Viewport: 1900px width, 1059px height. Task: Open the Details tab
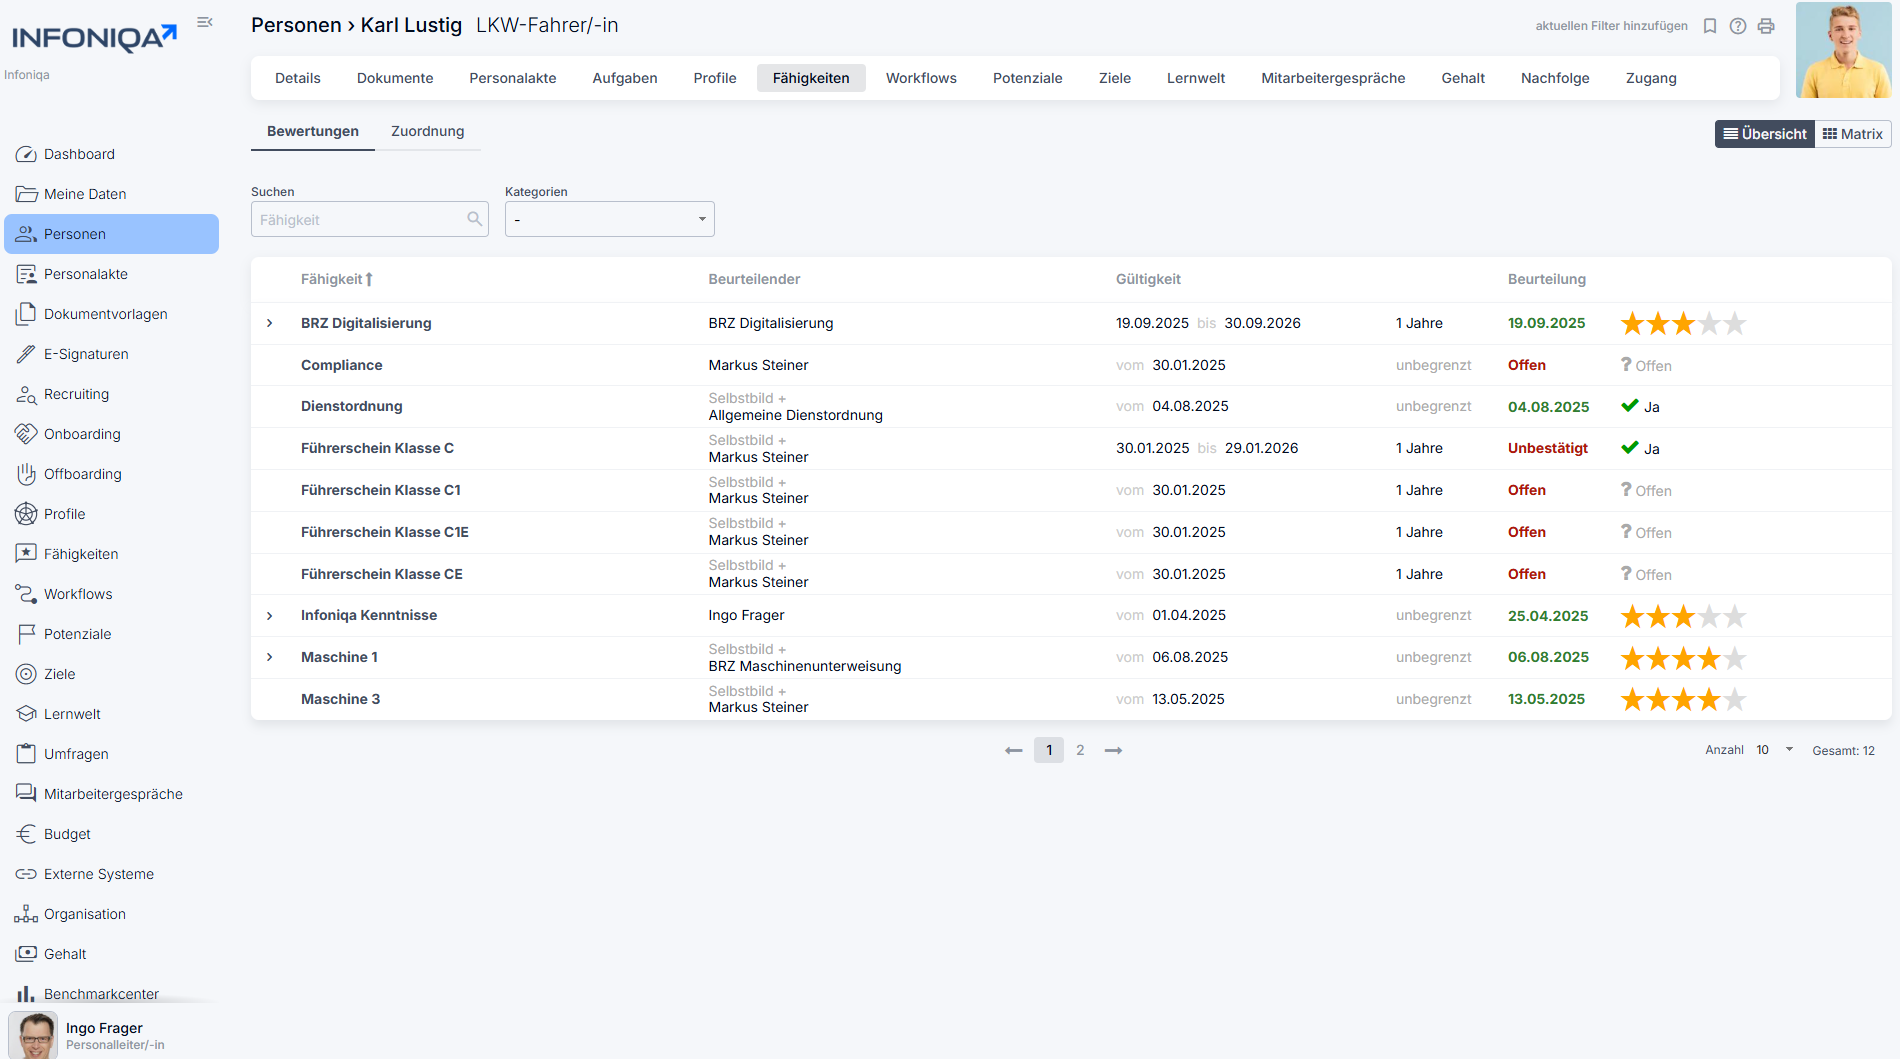(298, 78)
